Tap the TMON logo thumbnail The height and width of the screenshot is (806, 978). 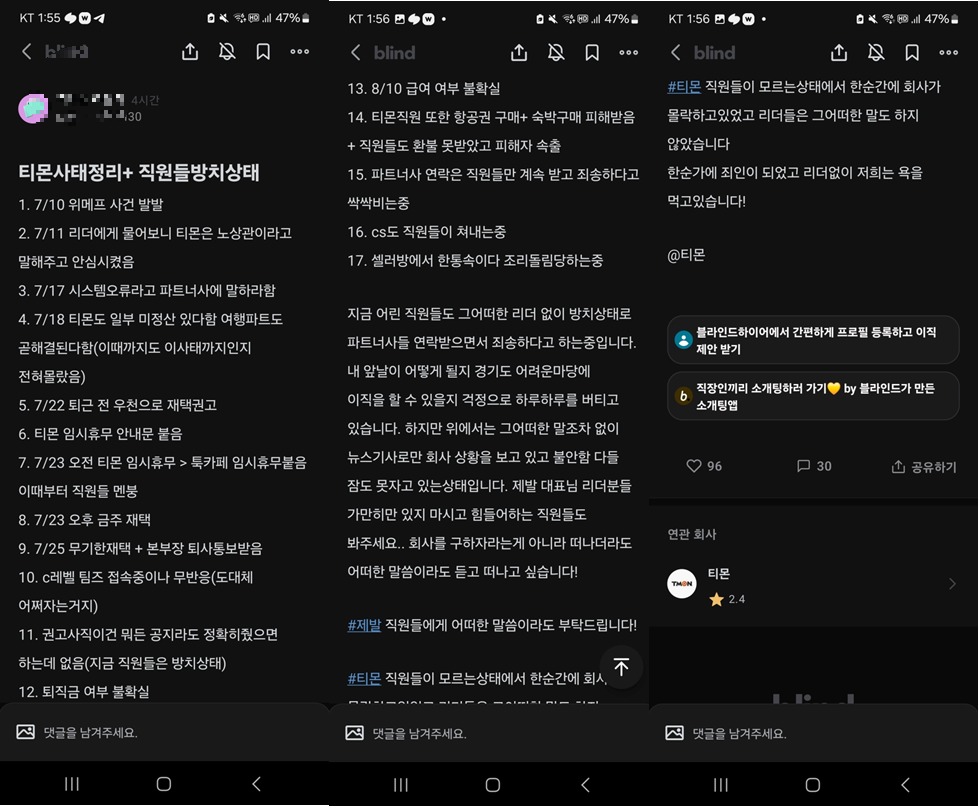coord(682,584)
